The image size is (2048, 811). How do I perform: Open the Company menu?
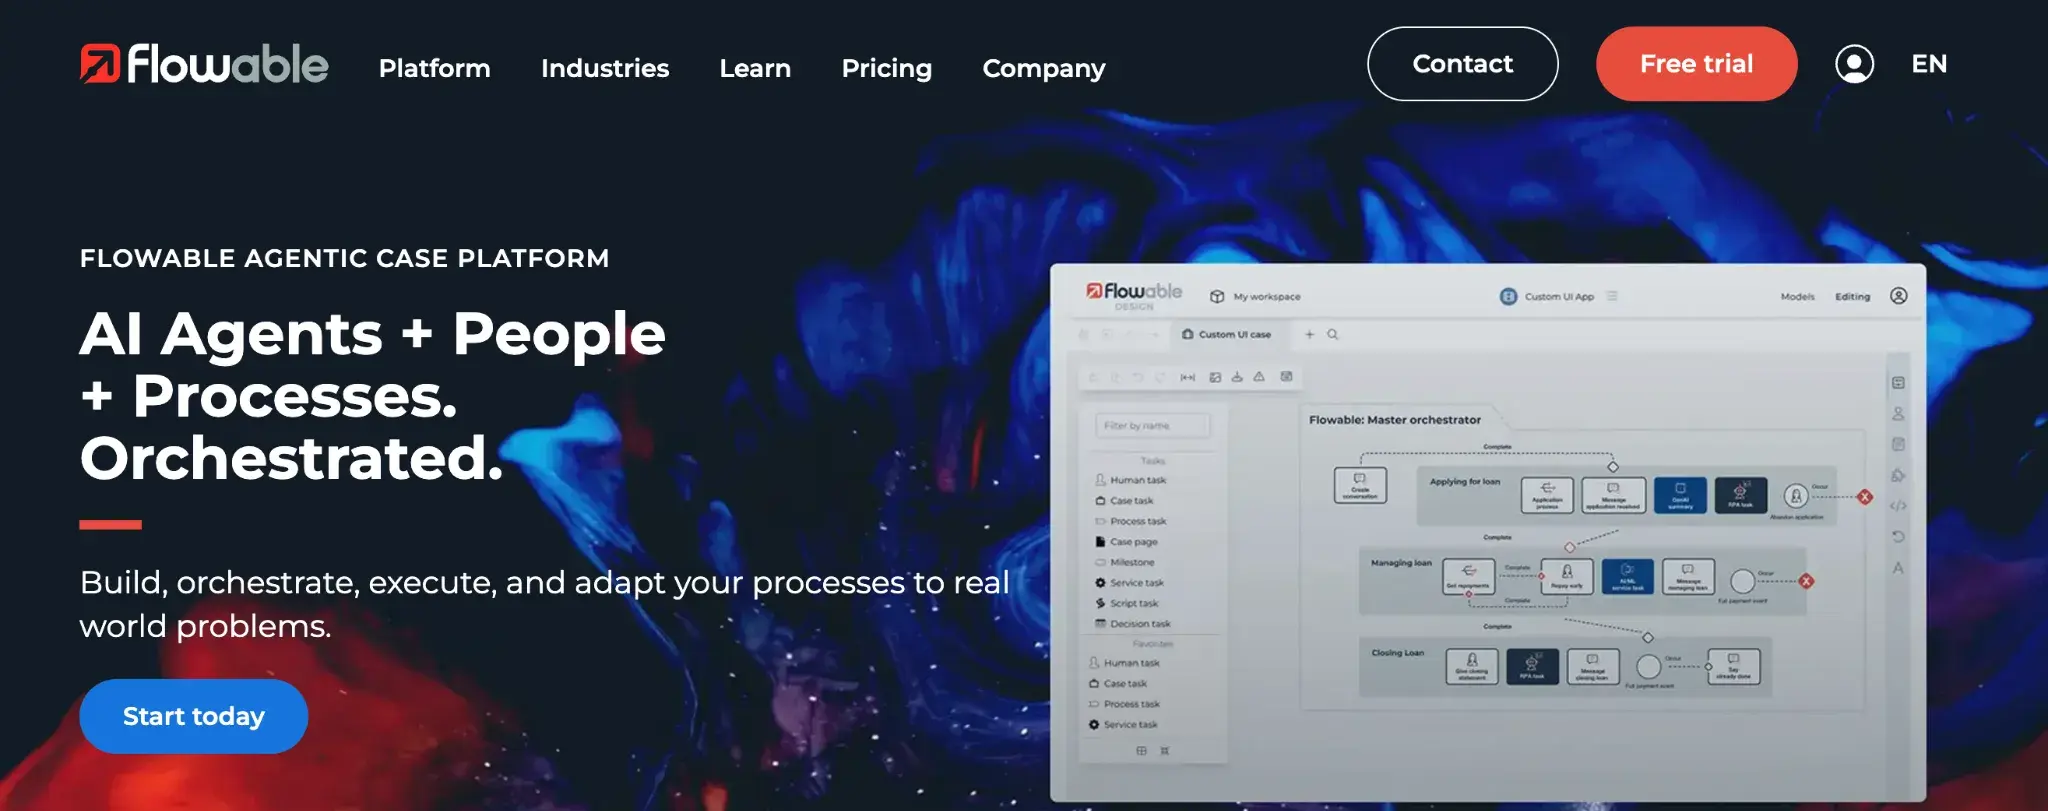coord(1044,68)
